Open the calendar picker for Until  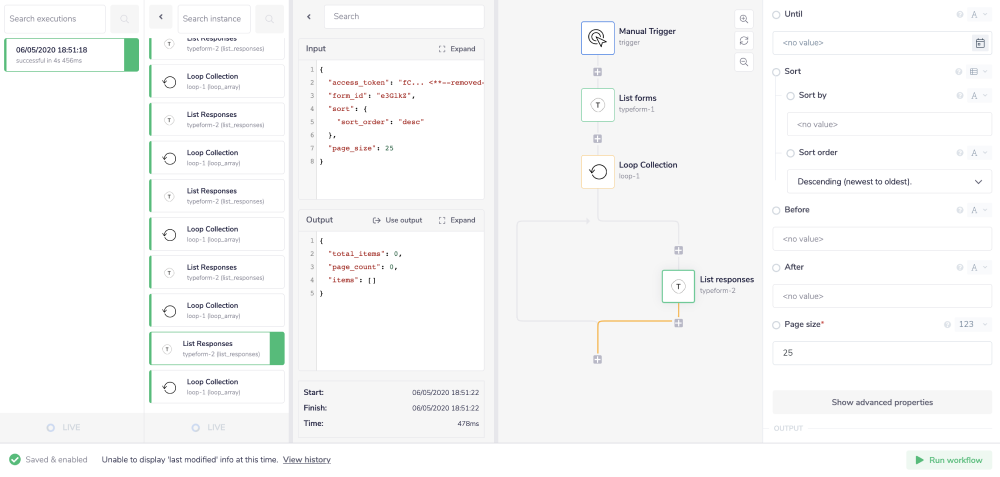[979, 43]
